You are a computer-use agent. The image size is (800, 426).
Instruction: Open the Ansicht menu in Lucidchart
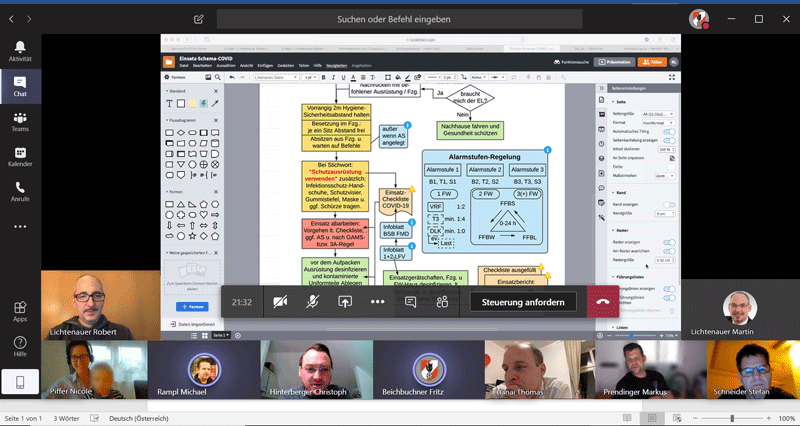click(246, 66)
